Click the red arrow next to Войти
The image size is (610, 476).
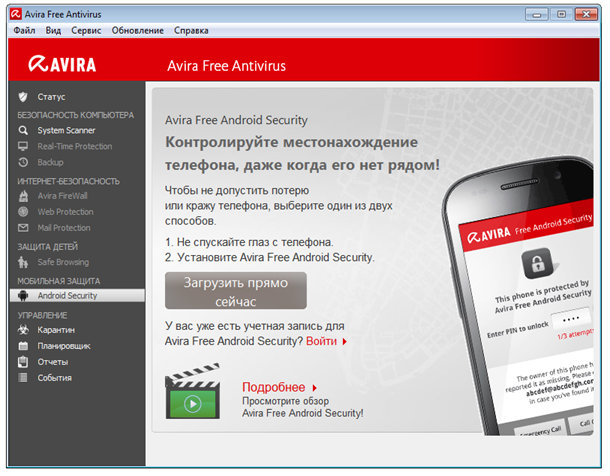pos(344,342)
